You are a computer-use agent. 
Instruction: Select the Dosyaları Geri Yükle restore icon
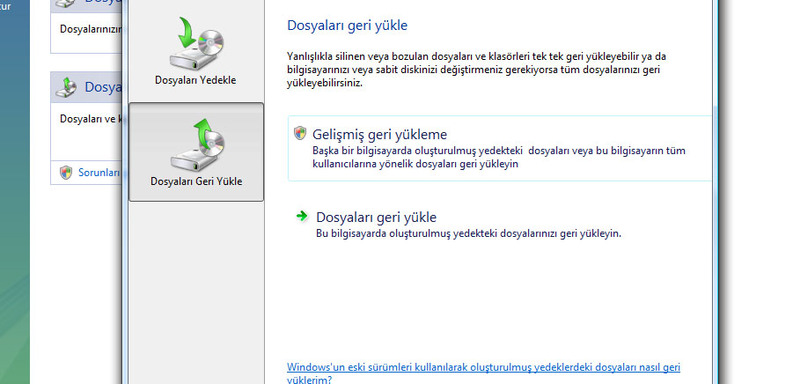click(x=196, y=145)
